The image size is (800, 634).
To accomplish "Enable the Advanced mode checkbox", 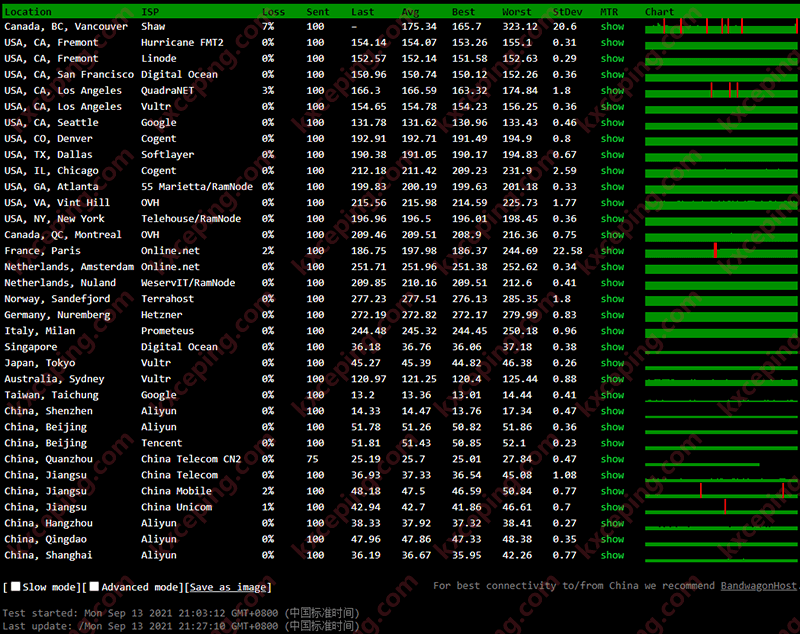I will [94, 587].
